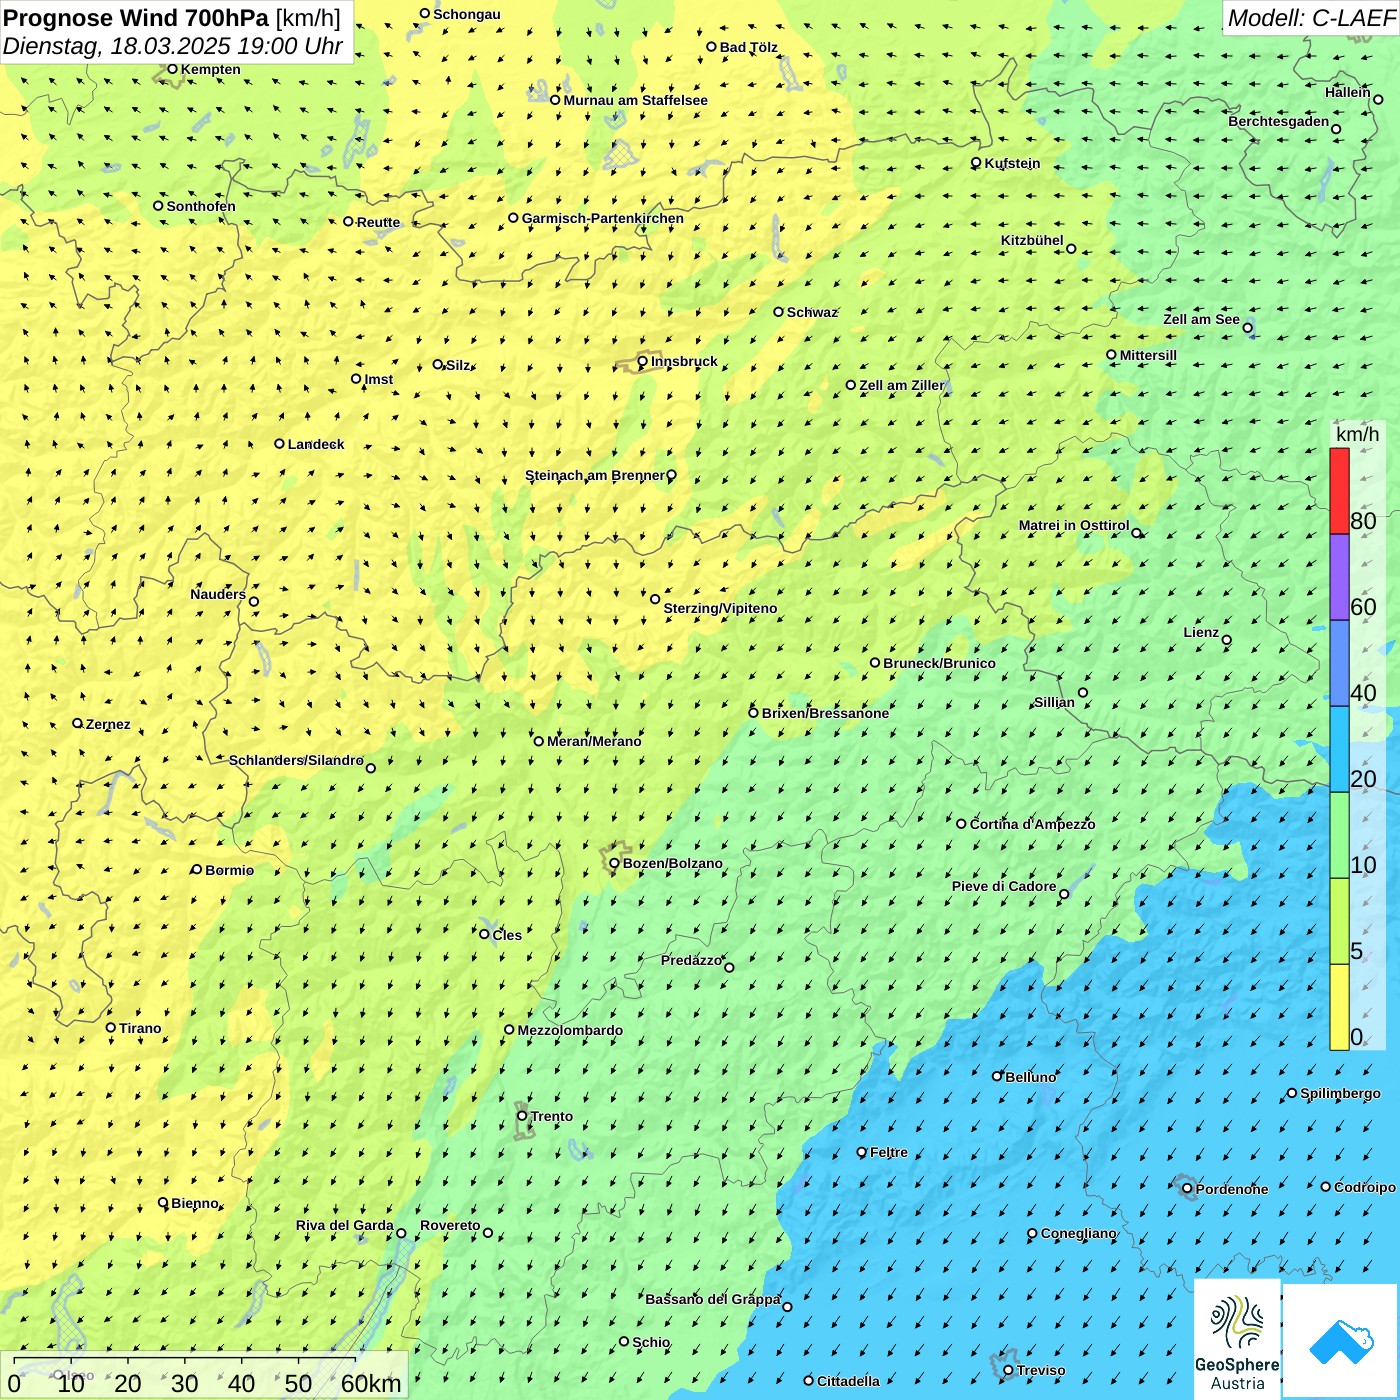Click the date 'Dienstag, 18.03.2025 19:00 Uhr'
The image size is (1400, 1400).
coord(173,46)
